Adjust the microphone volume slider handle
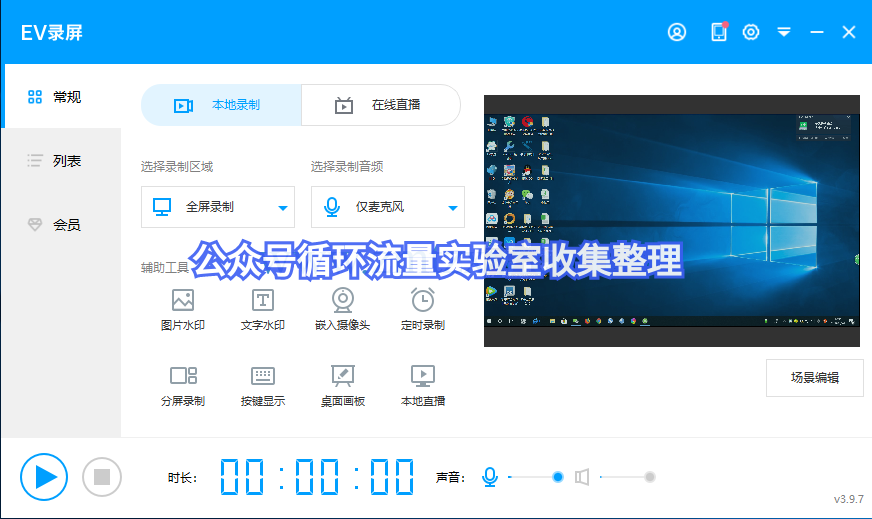Image resolution: width=872 pixels, height=519 pixels. pos(558,477)
